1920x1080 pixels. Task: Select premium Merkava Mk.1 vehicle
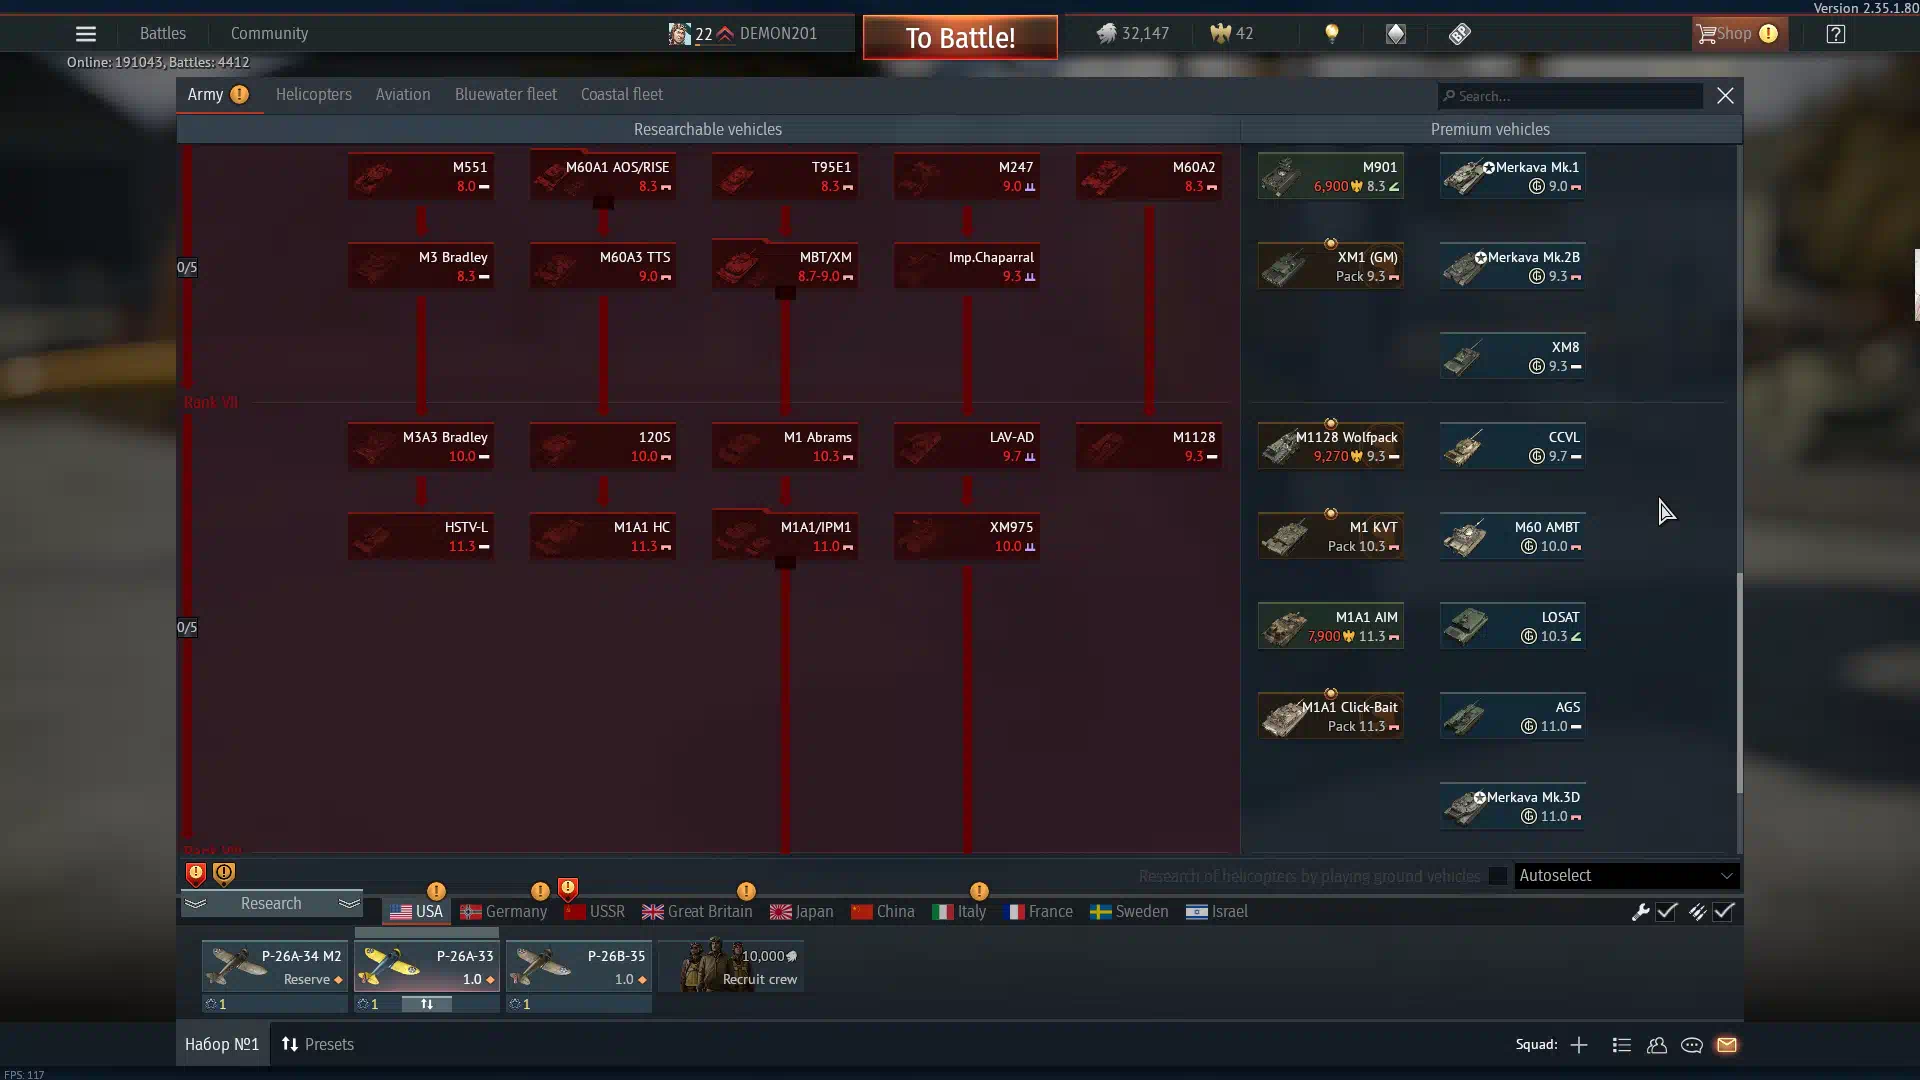point(1513,176)
